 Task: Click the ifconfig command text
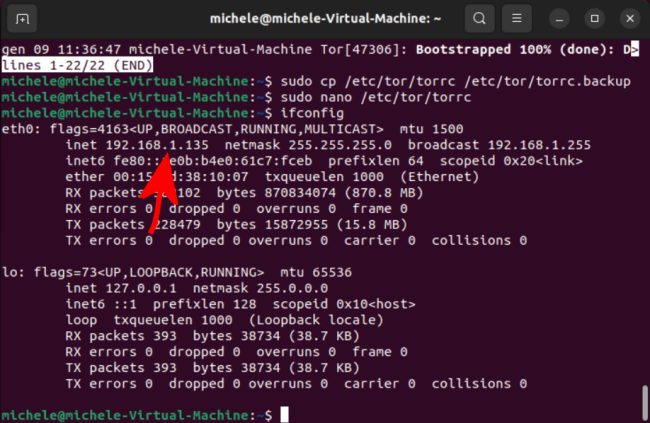pyautogui.click(x=312, y=113)
